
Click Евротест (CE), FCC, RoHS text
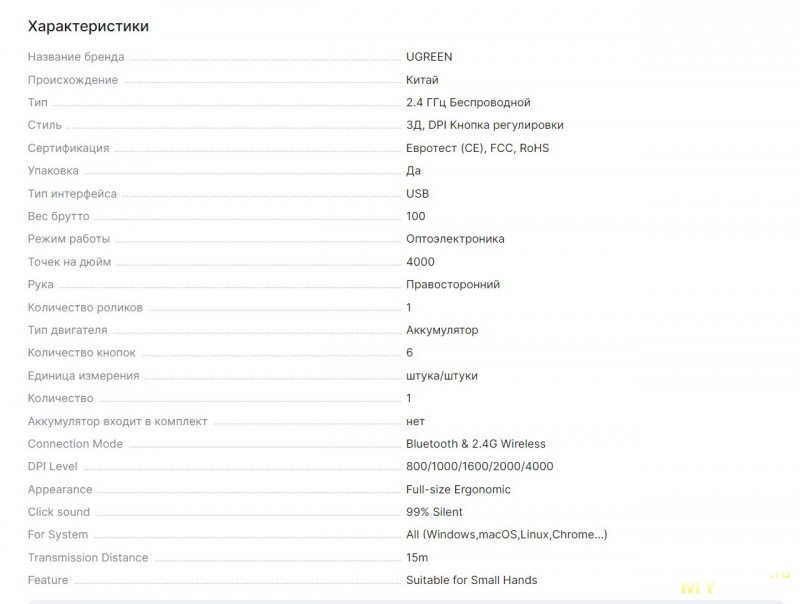click(x=477, y=148)
